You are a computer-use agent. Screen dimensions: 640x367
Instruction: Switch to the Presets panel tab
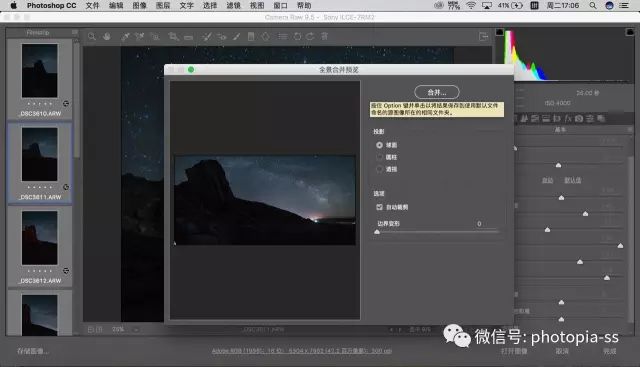click(590, 118)
